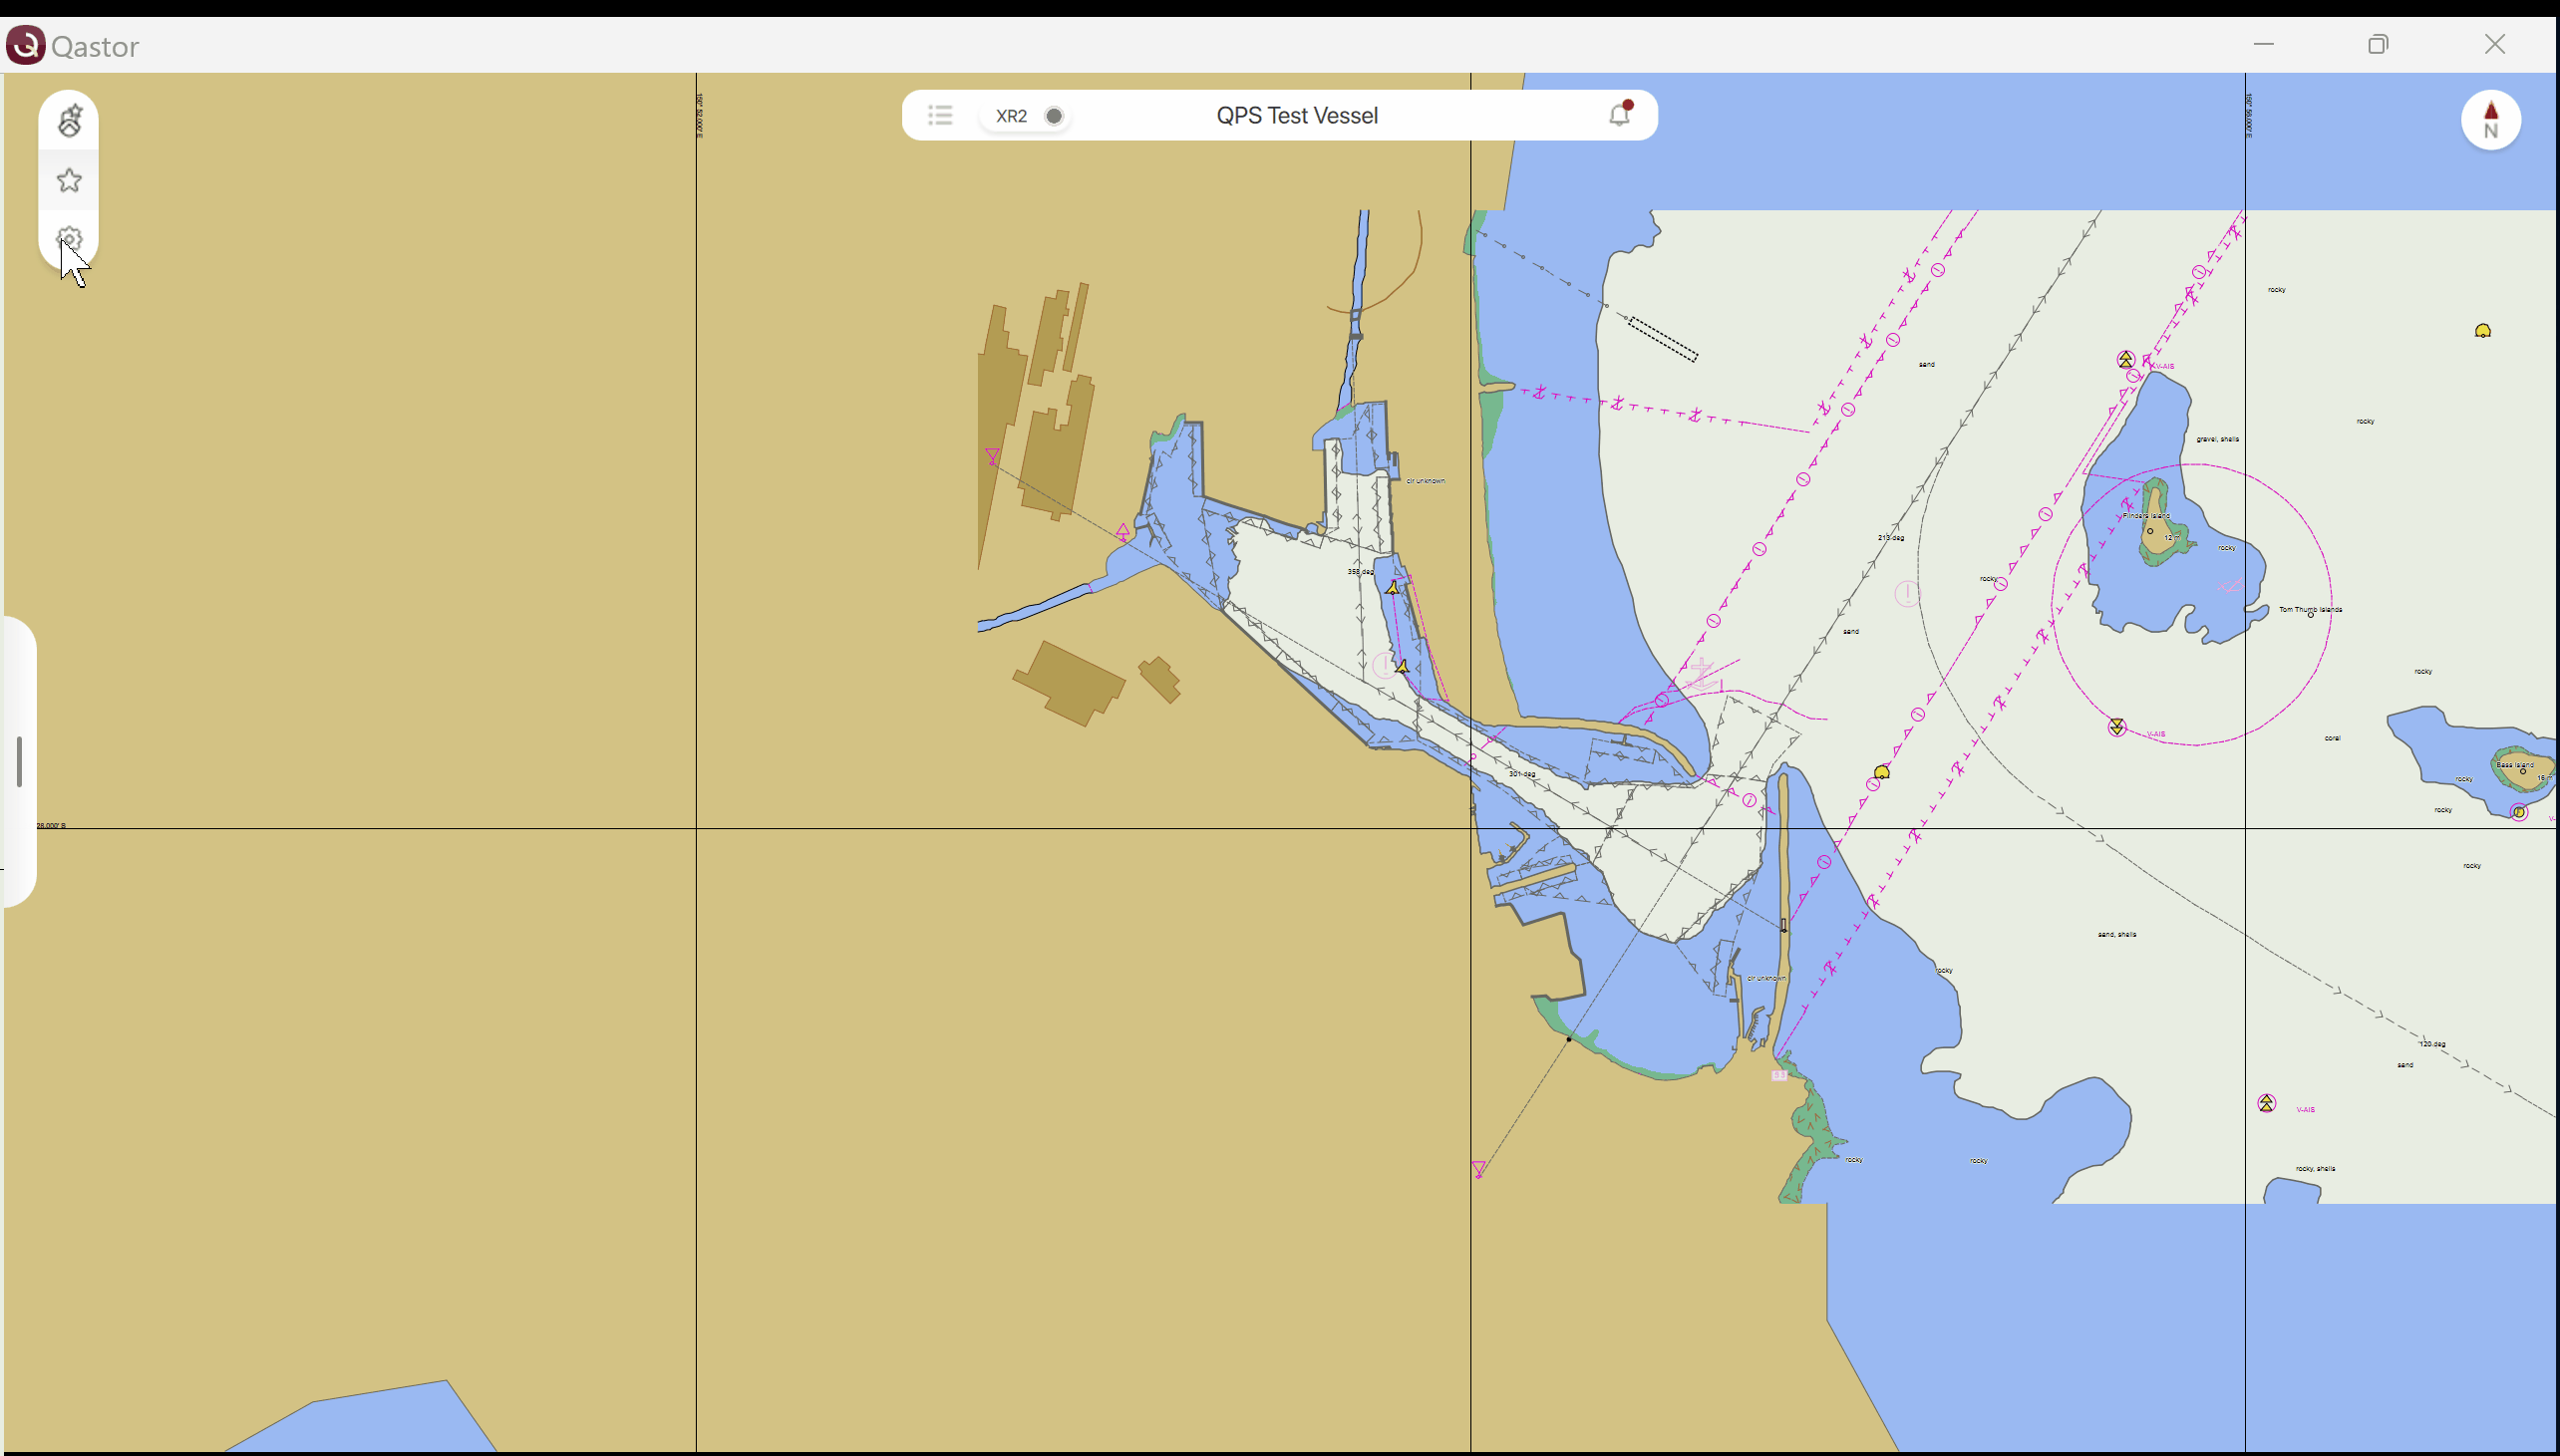The width and height of the screenshot is (2560, 1456).
Task: Click the QPS Test Vessel title
Action: click(1296, 116)
